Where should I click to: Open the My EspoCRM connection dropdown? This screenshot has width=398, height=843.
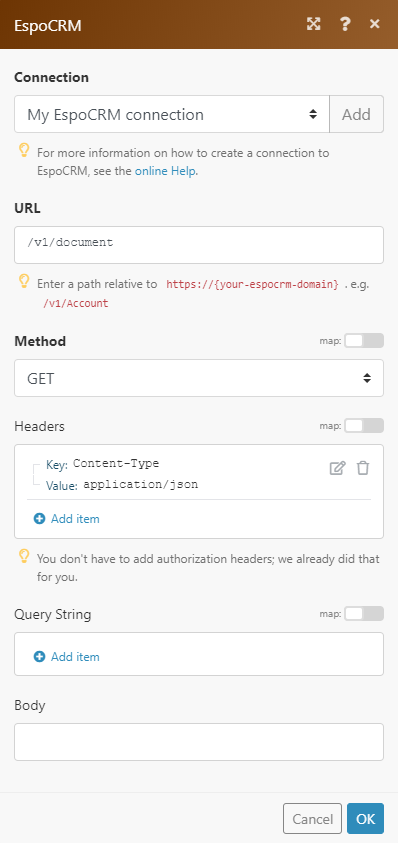(172, 114)
